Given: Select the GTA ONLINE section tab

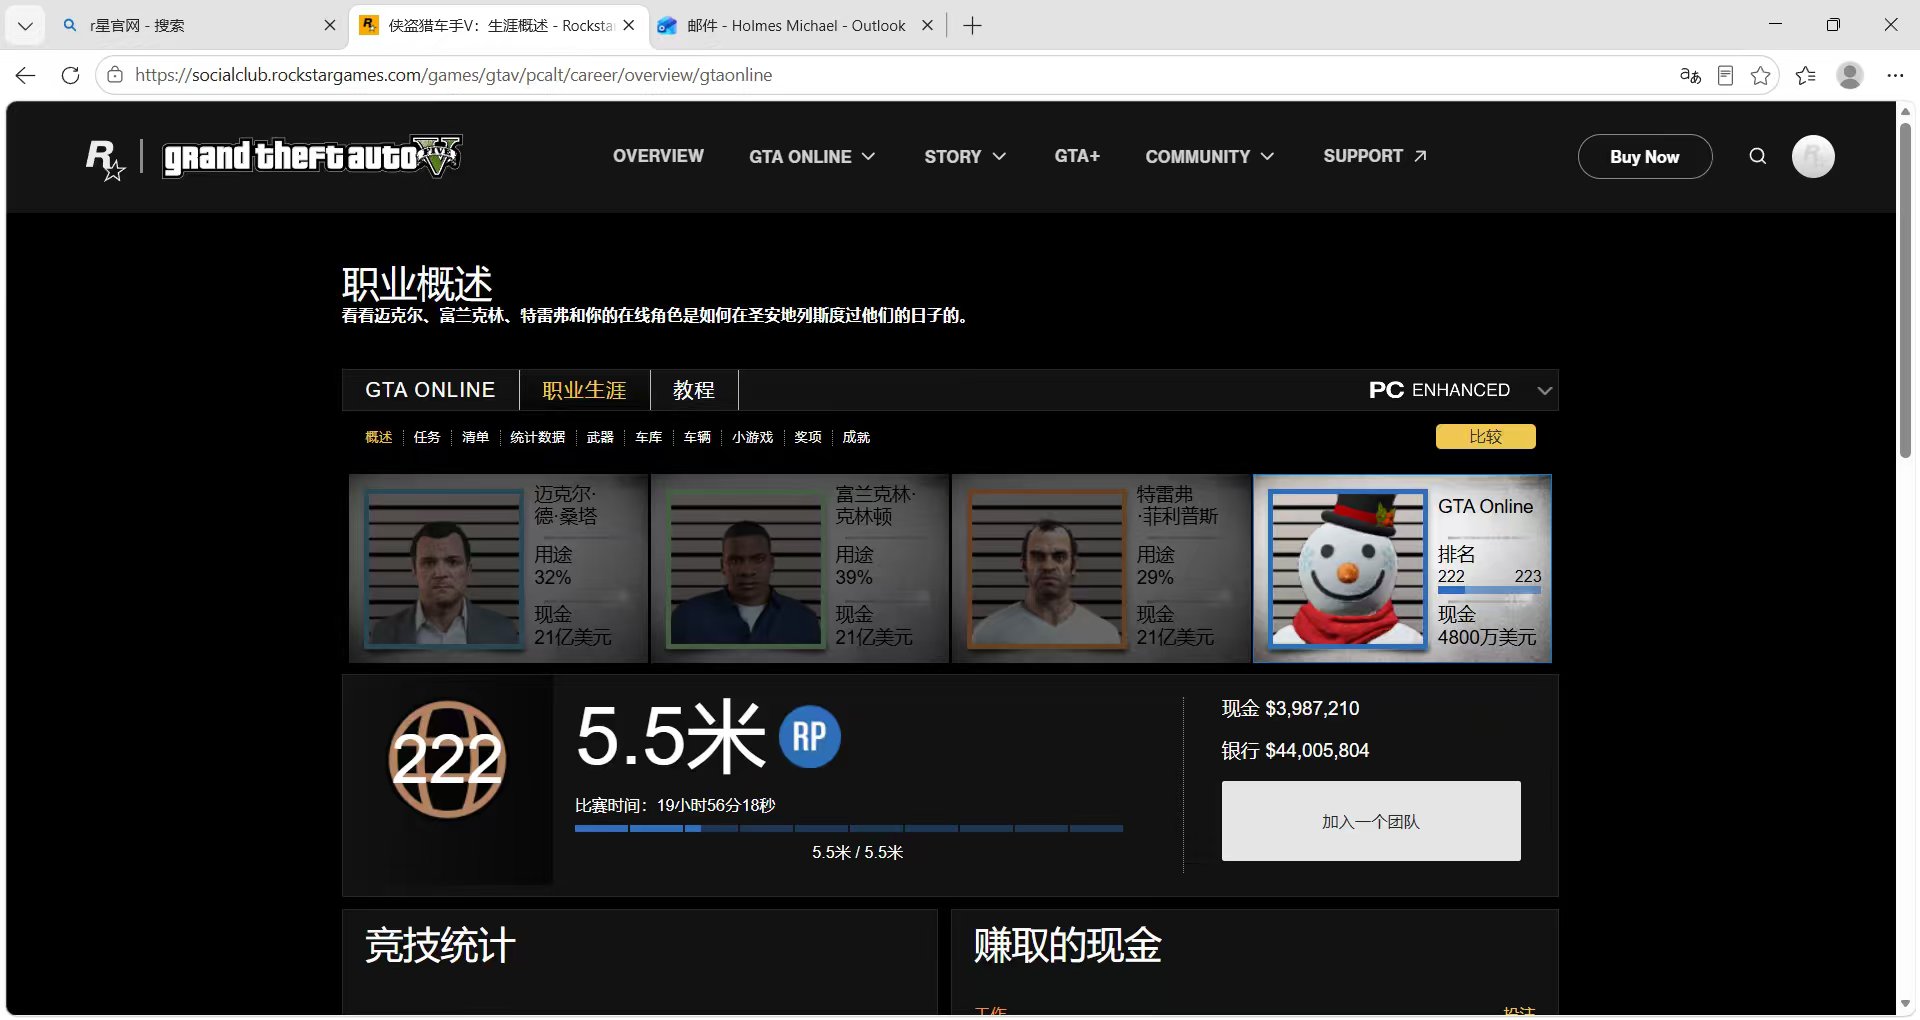Looking at the screenshot, I should tap(430, 390).
